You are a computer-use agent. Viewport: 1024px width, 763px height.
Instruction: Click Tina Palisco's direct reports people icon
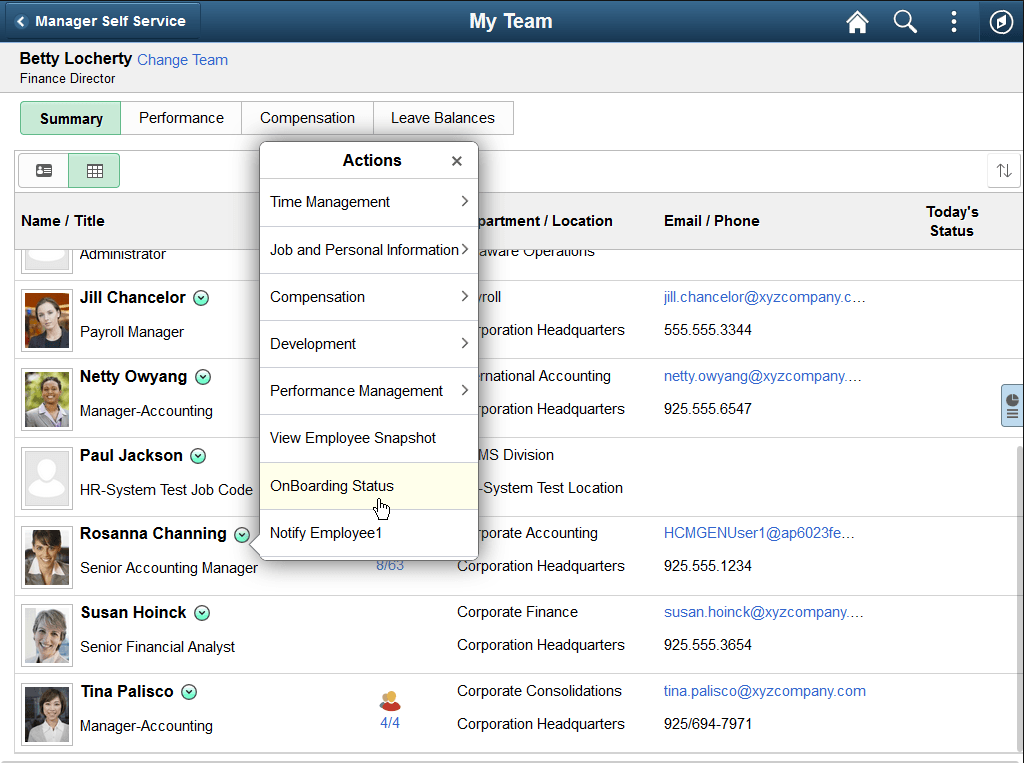(389, 702)
